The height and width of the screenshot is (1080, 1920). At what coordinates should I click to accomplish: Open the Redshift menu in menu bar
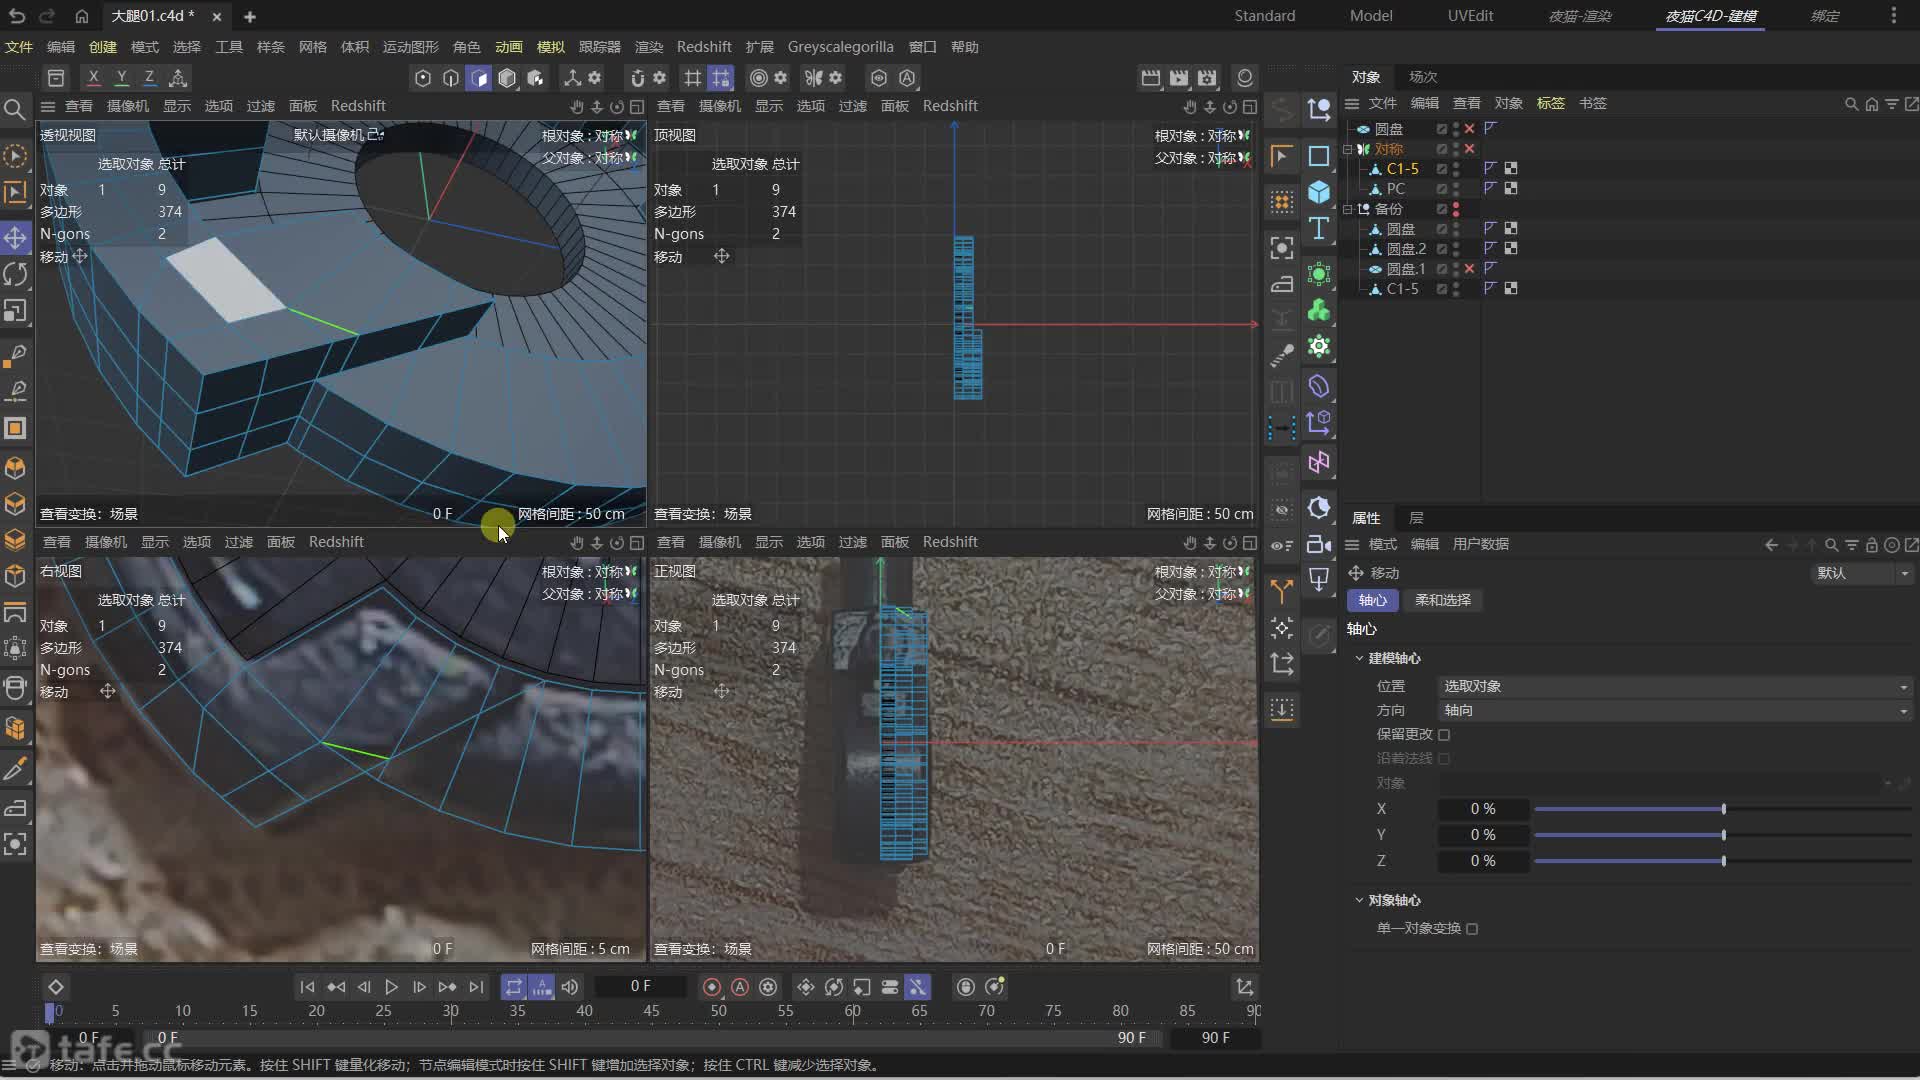(703, 47)
